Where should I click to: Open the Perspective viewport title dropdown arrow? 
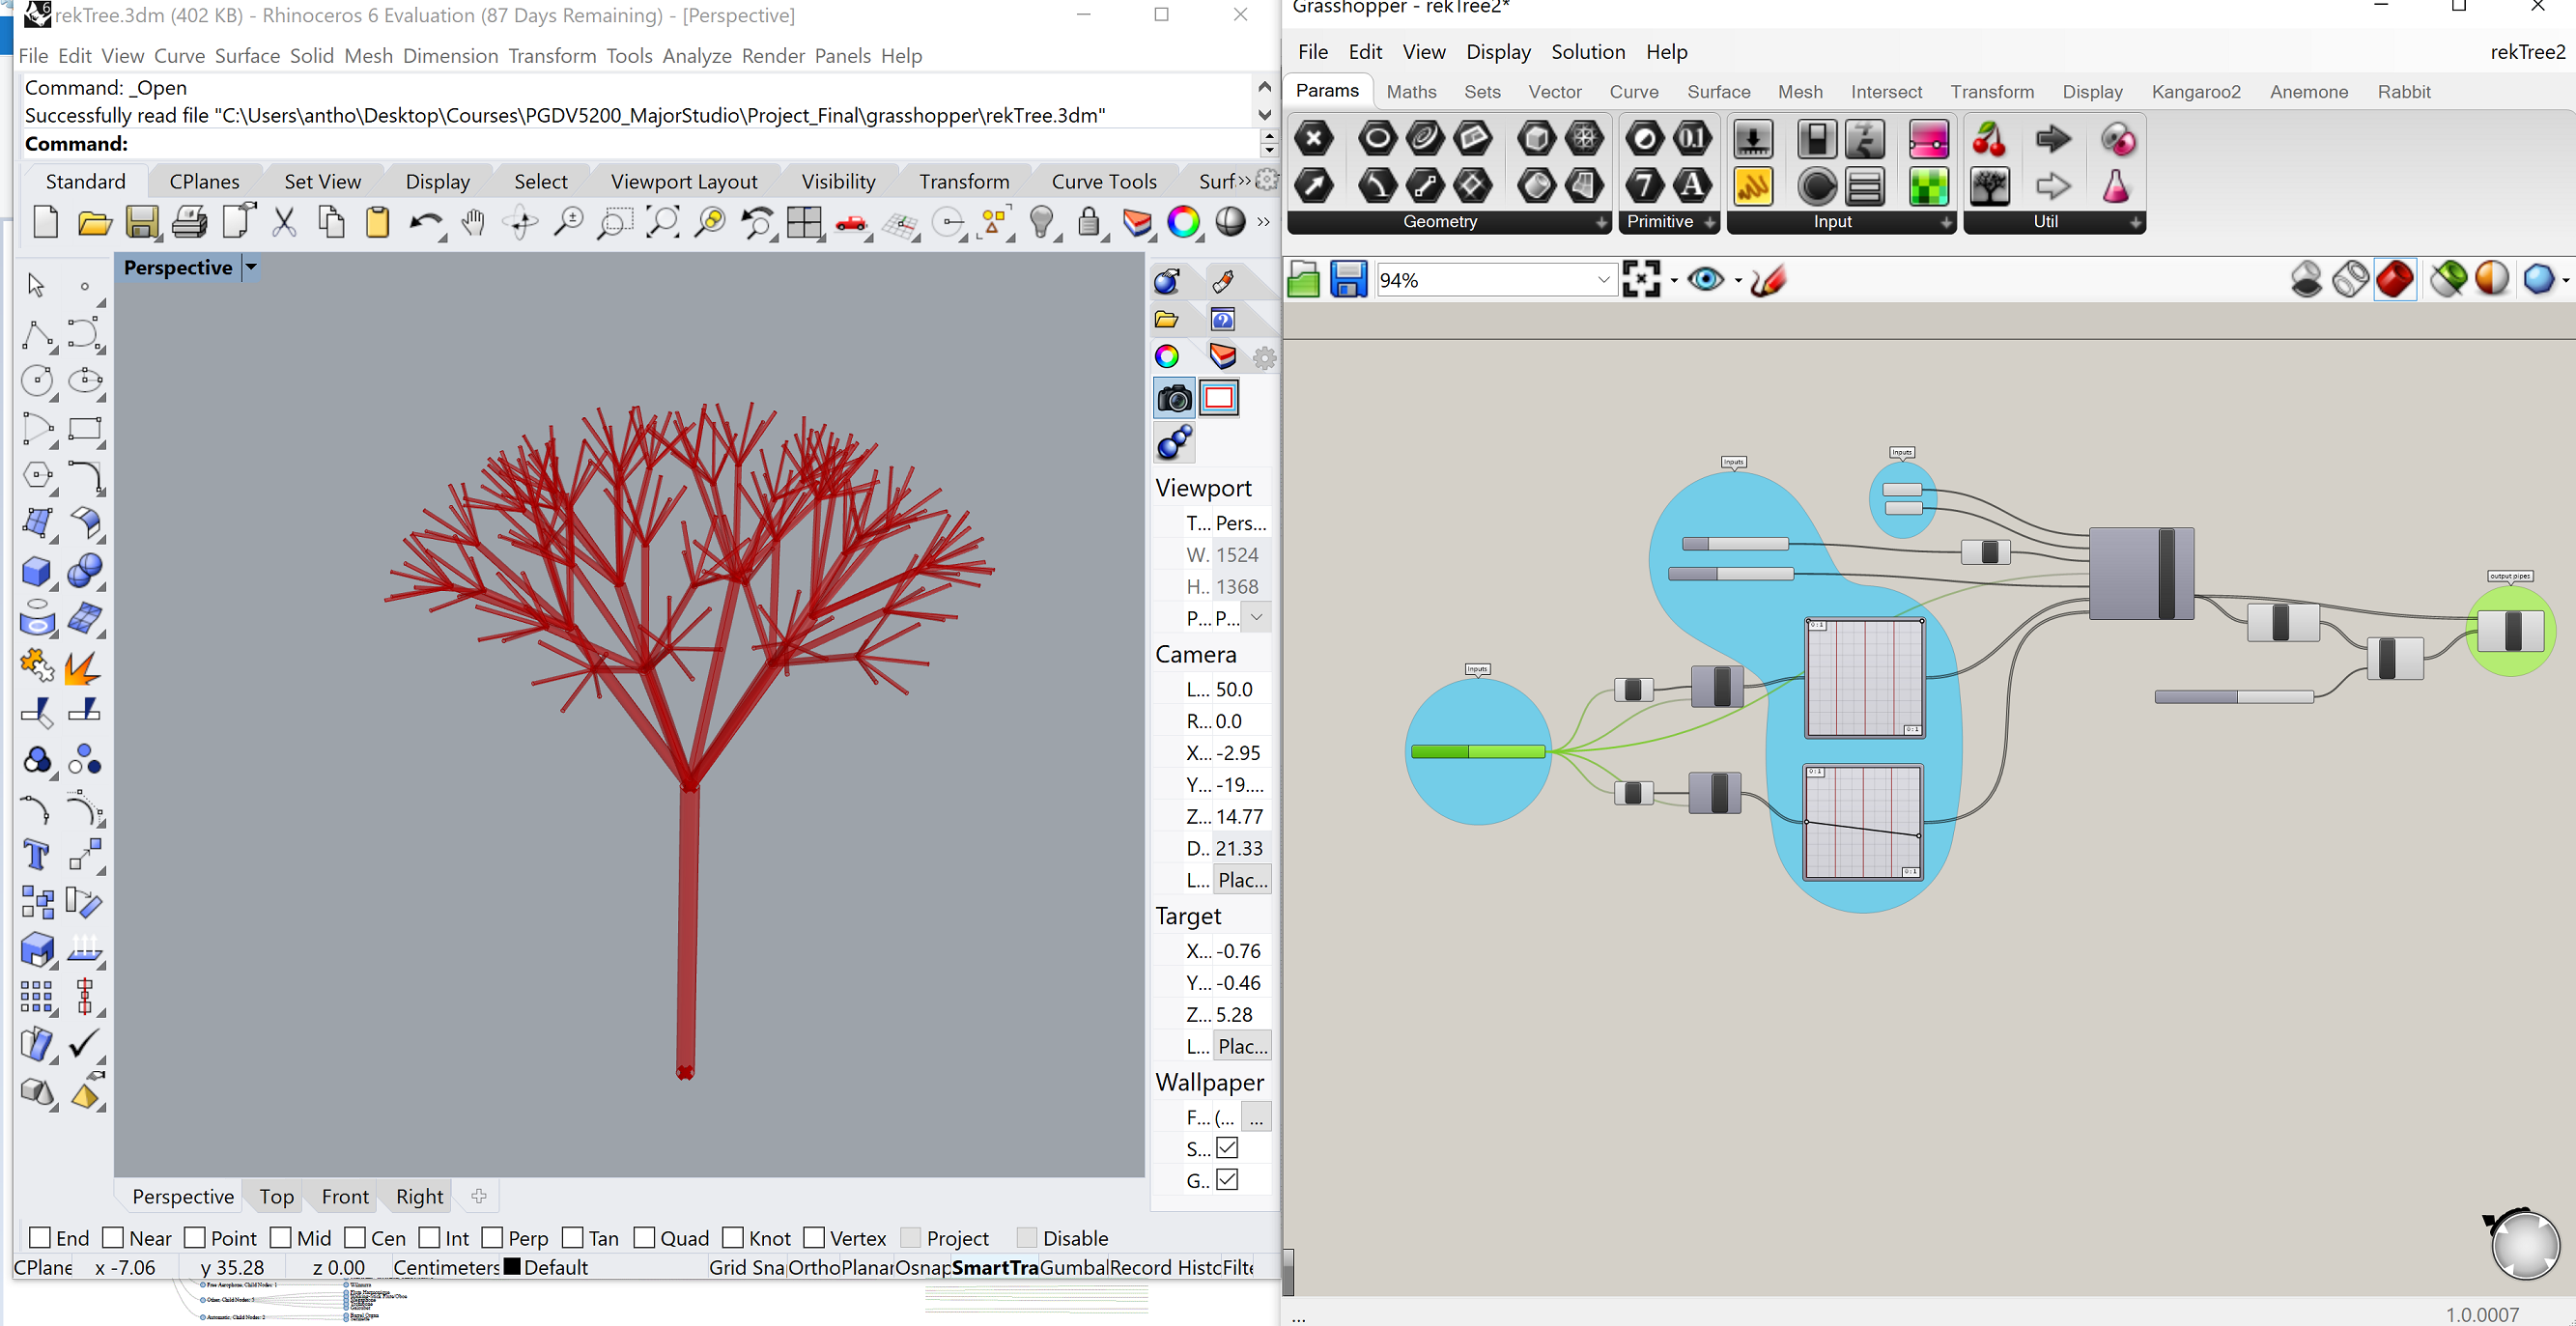pos(252,267)
